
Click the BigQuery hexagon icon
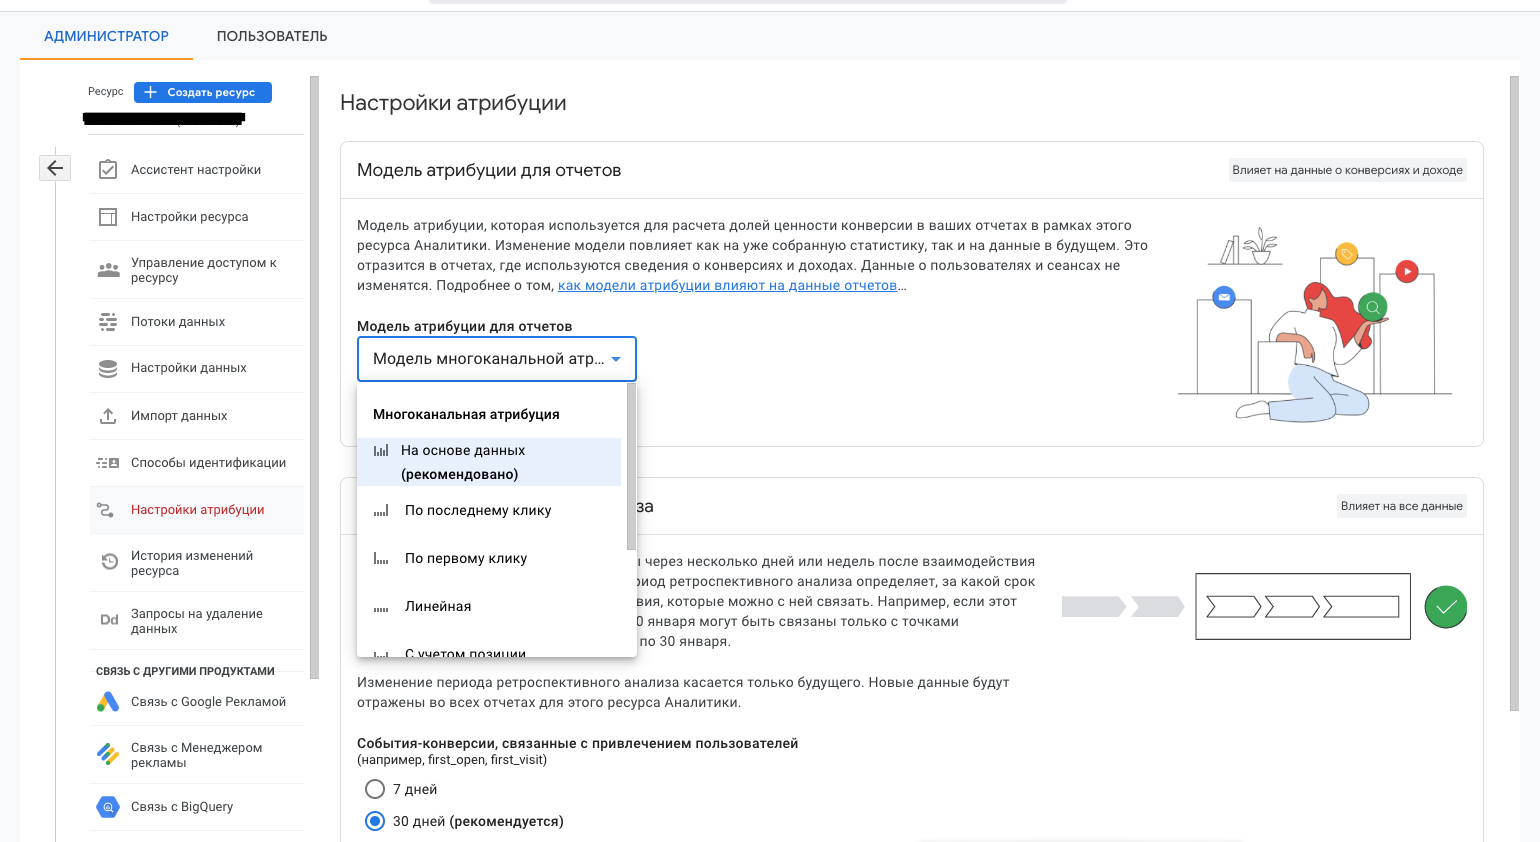108,807
